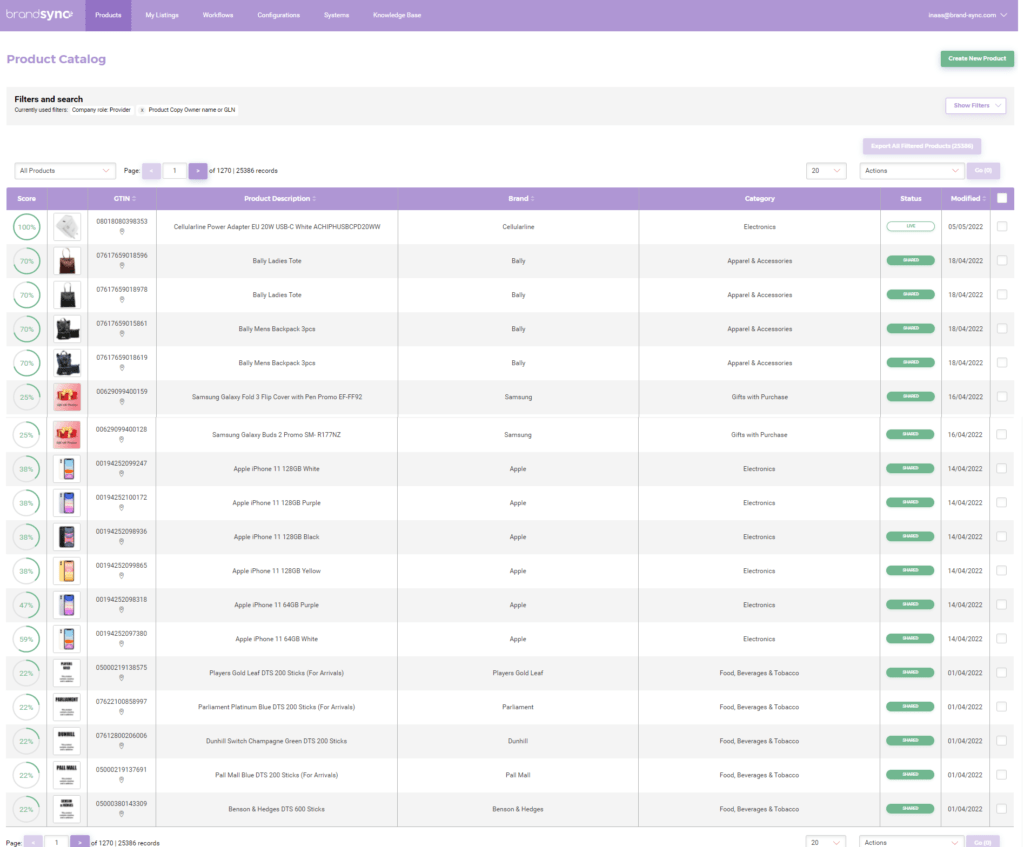This screenshot has height=847, width=1024.
Task: Open the page size dropdown showing 20
Action: pyautogui.click(x=825, y=170)
